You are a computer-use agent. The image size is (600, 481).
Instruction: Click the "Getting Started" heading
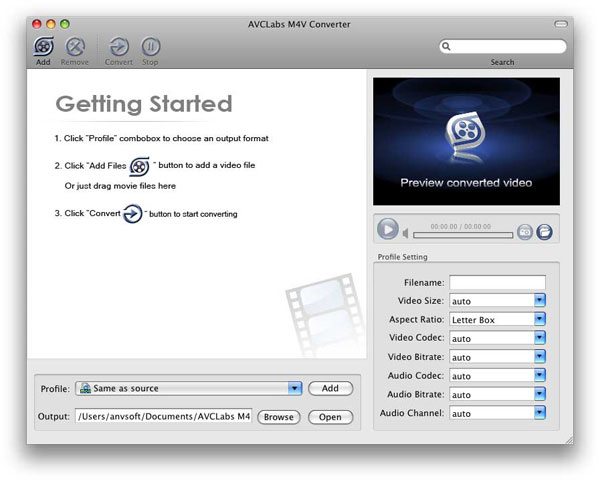click(x=144, y=104)
